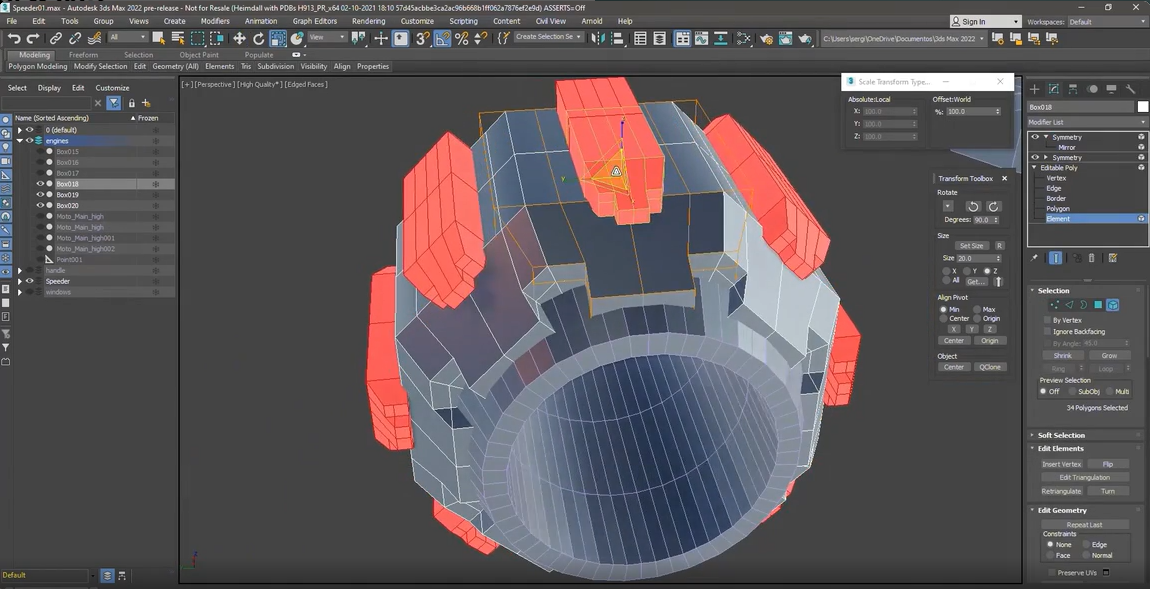Open the Utilities wrench panel tab
This screenshot has width=1150, height=589.
pyautogui.click(x=1130, y=89)
